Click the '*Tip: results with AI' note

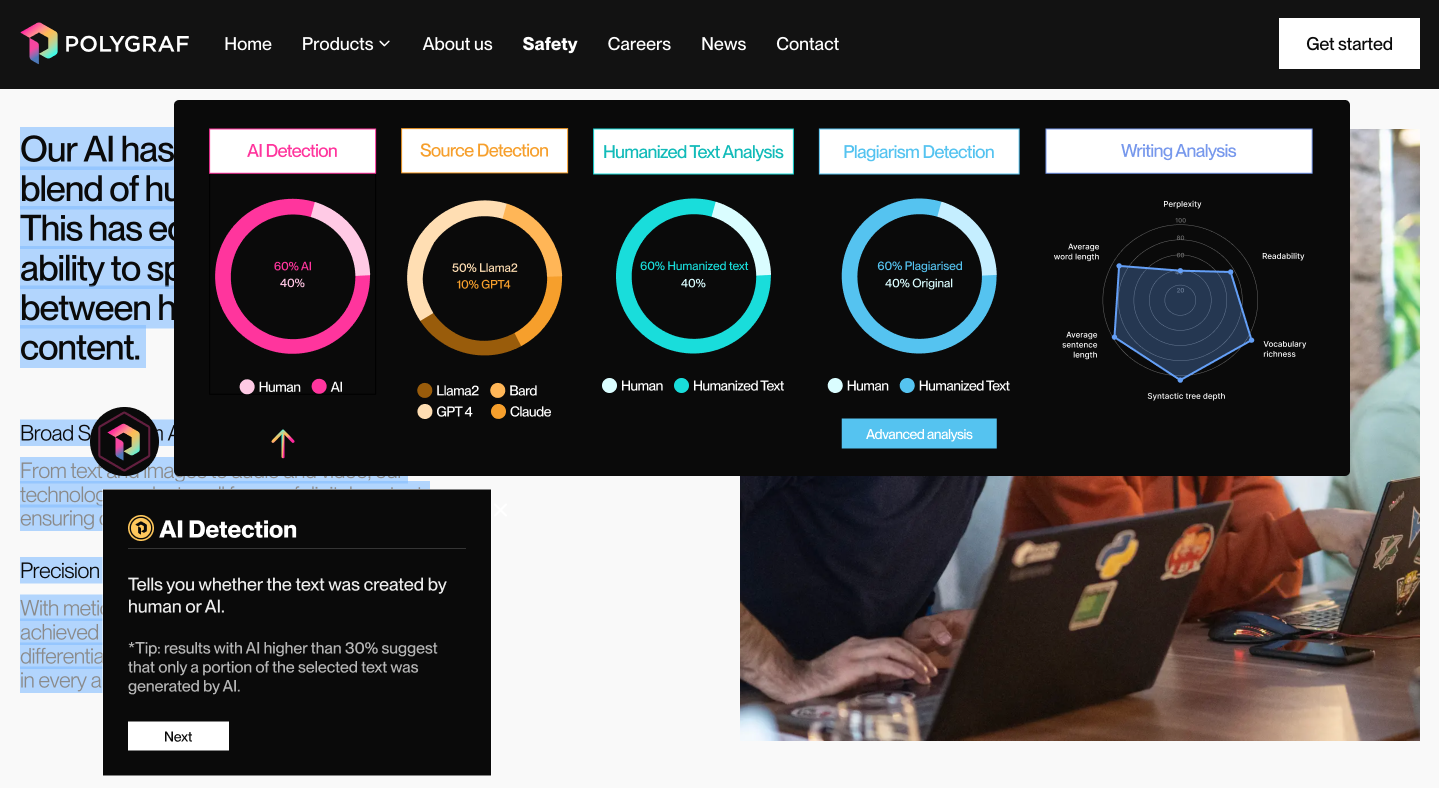point(283,667)
